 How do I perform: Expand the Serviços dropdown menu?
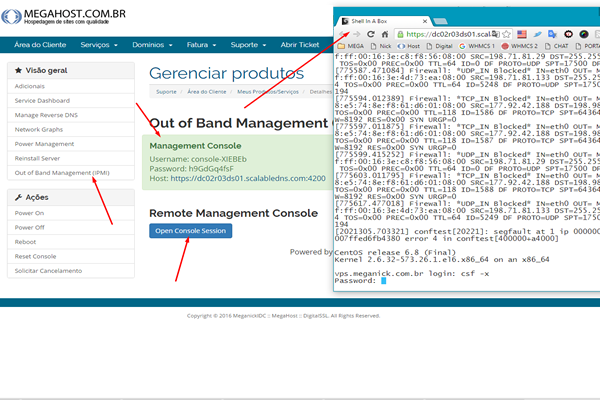pos(99,45)
